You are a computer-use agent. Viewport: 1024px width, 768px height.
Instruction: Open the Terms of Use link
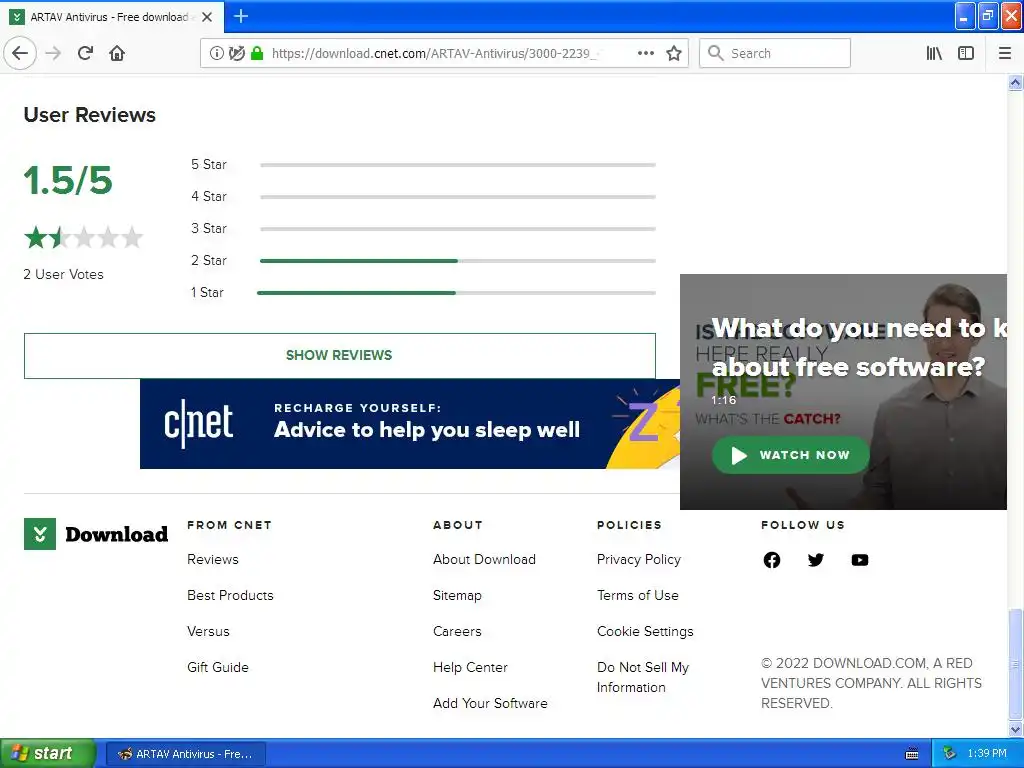click(637, 595)
